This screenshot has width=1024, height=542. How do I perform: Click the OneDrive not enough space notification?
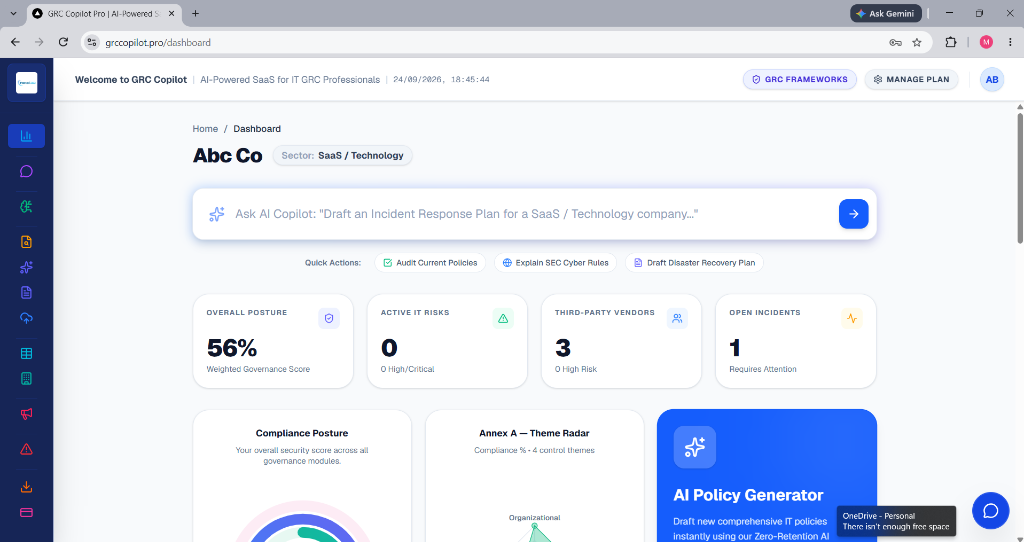[x=897, y=521]
